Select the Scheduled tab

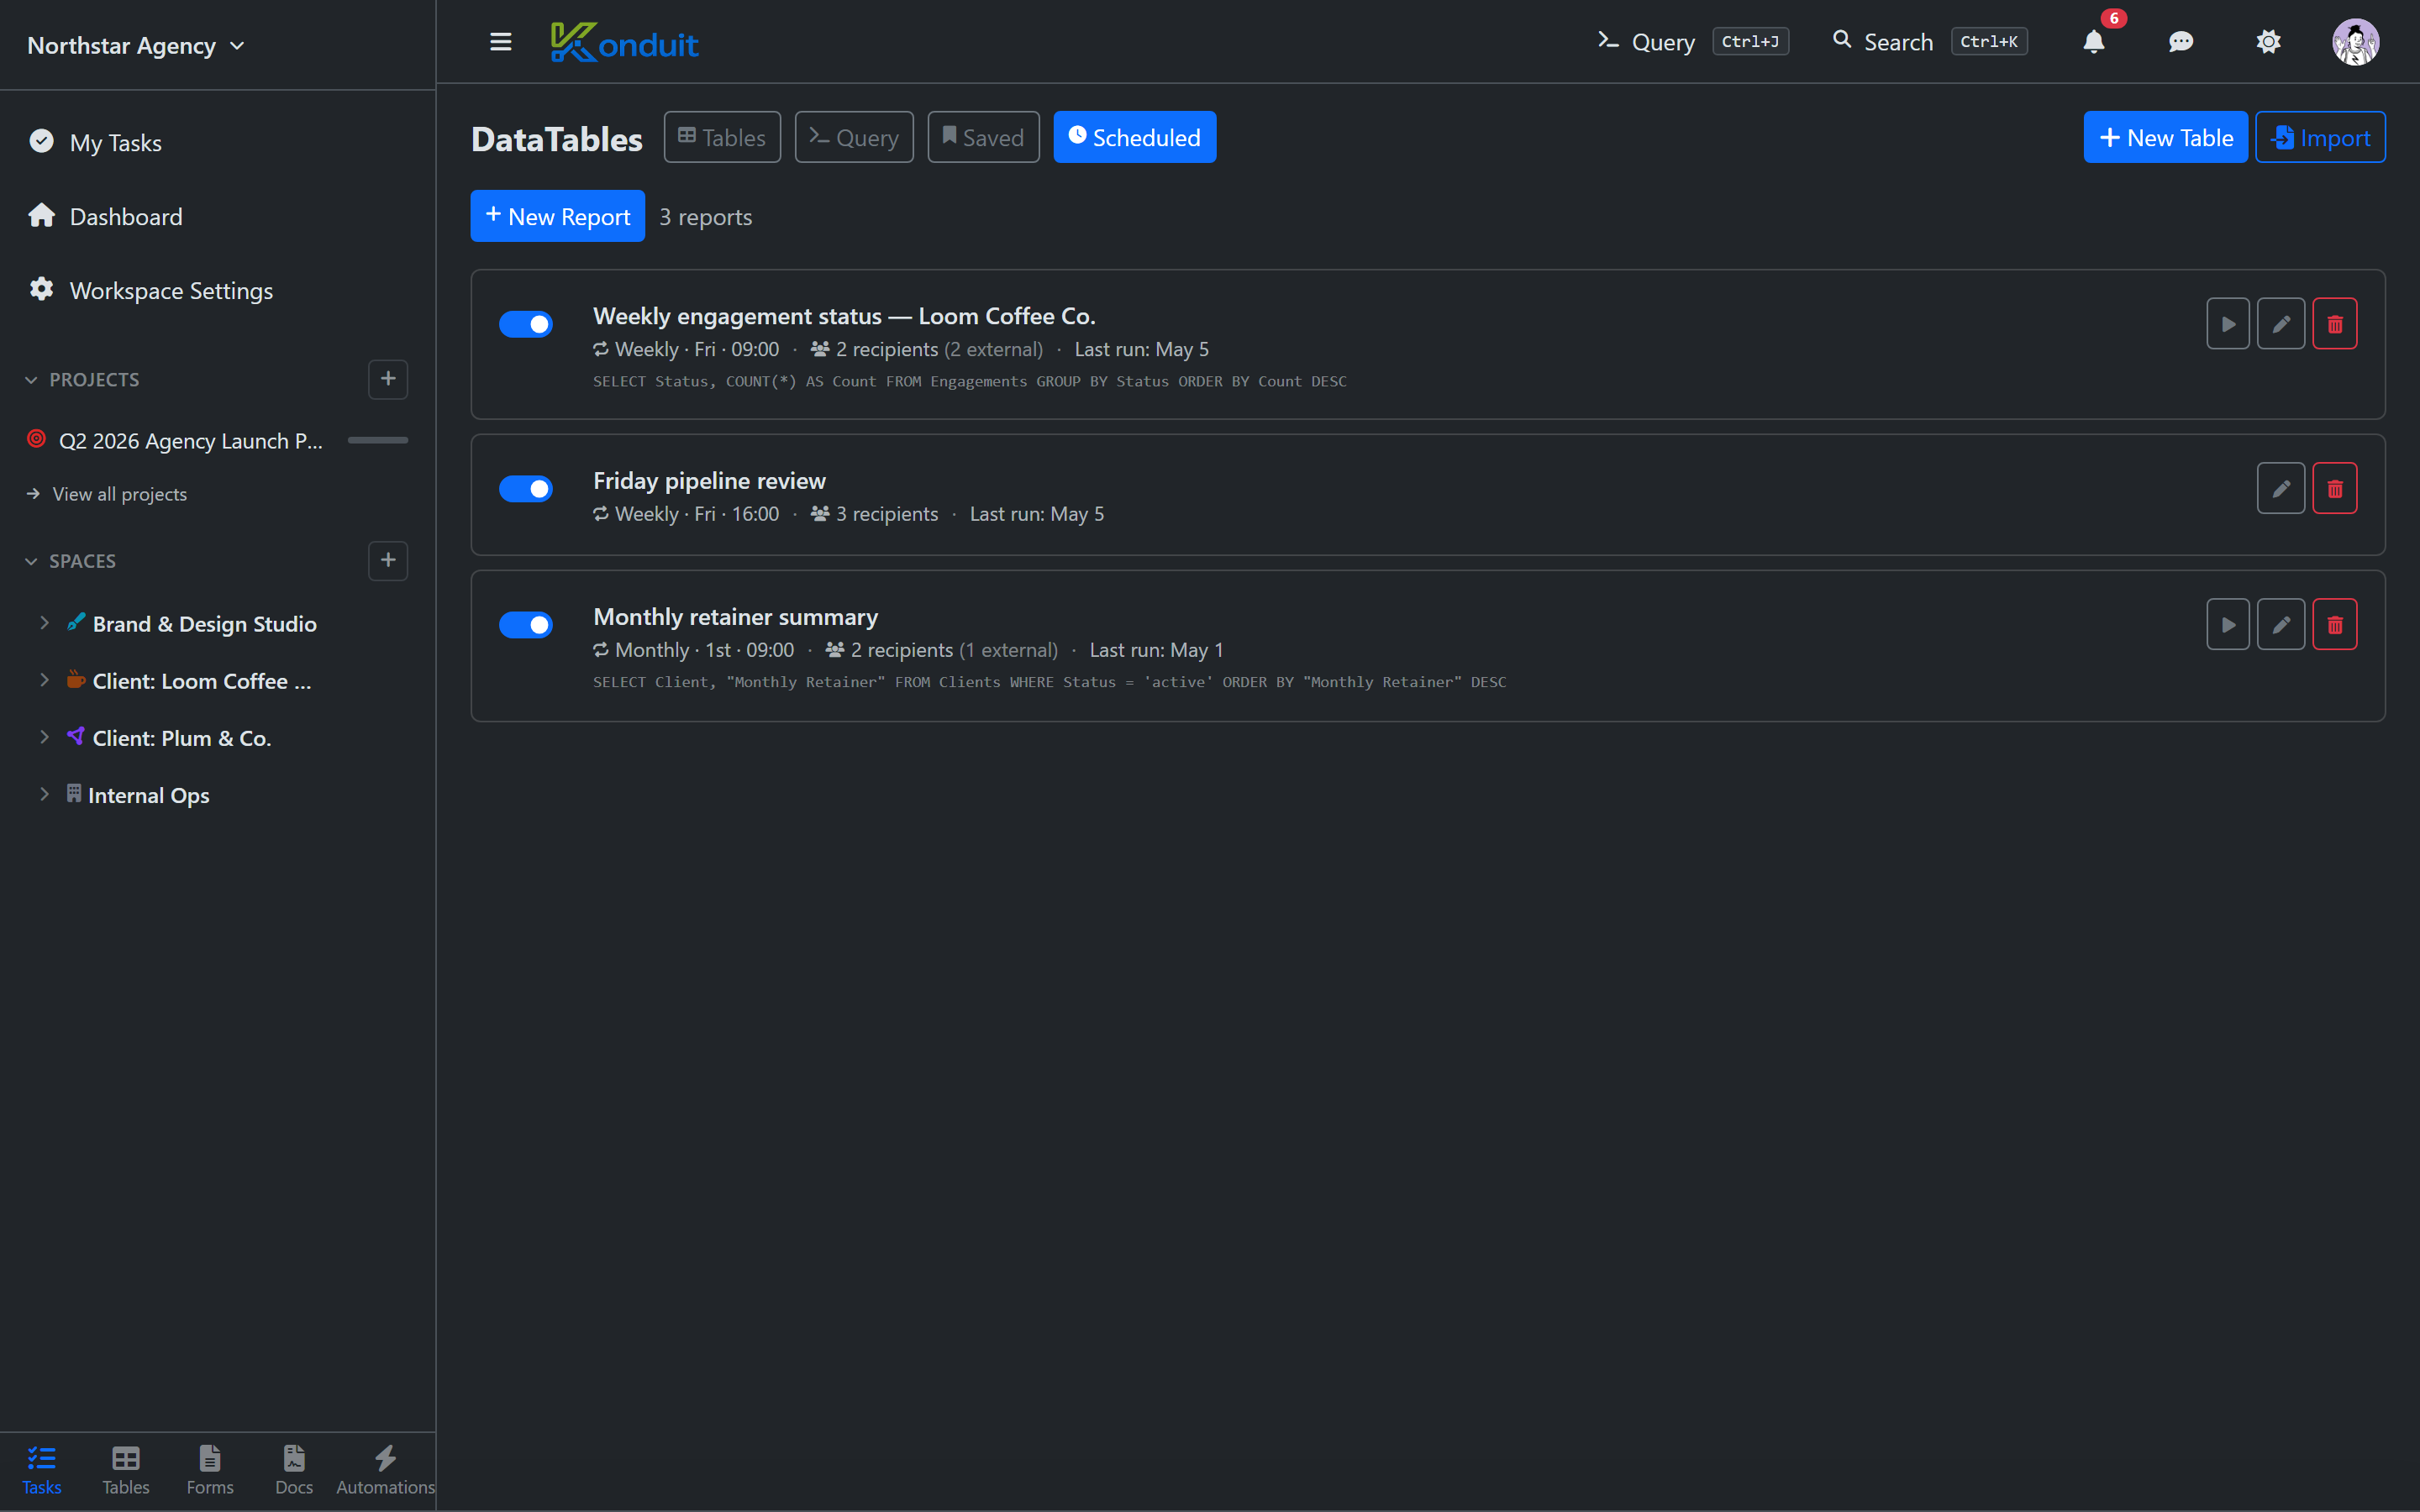click(1135, 137)
